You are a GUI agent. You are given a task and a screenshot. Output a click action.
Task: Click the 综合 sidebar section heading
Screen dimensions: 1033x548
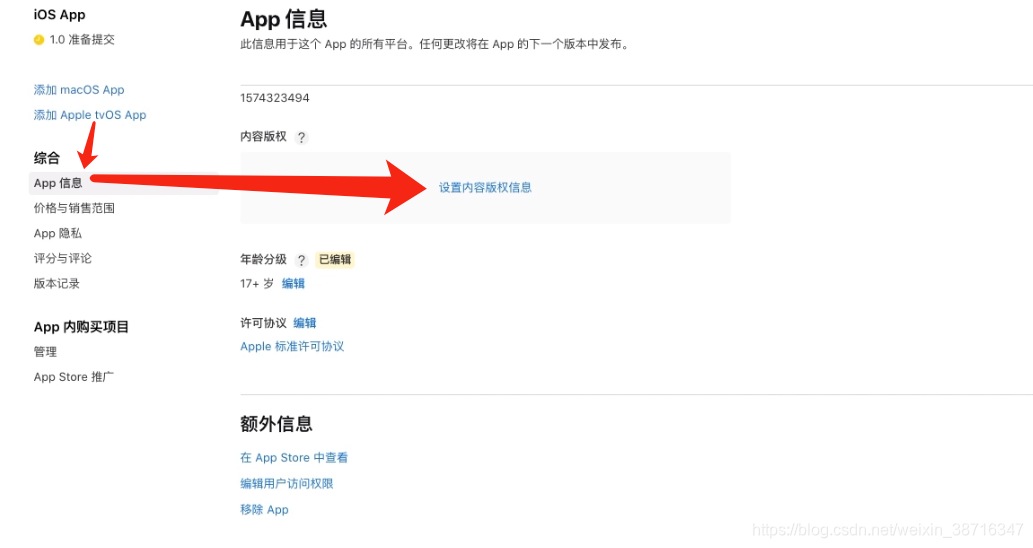(47, 158)
